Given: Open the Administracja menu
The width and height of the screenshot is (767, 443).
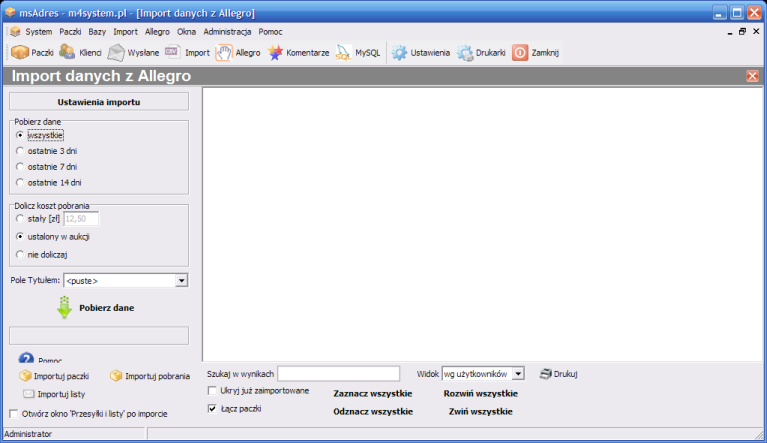Looking at the screenshot, I should (x=227, y=32).
